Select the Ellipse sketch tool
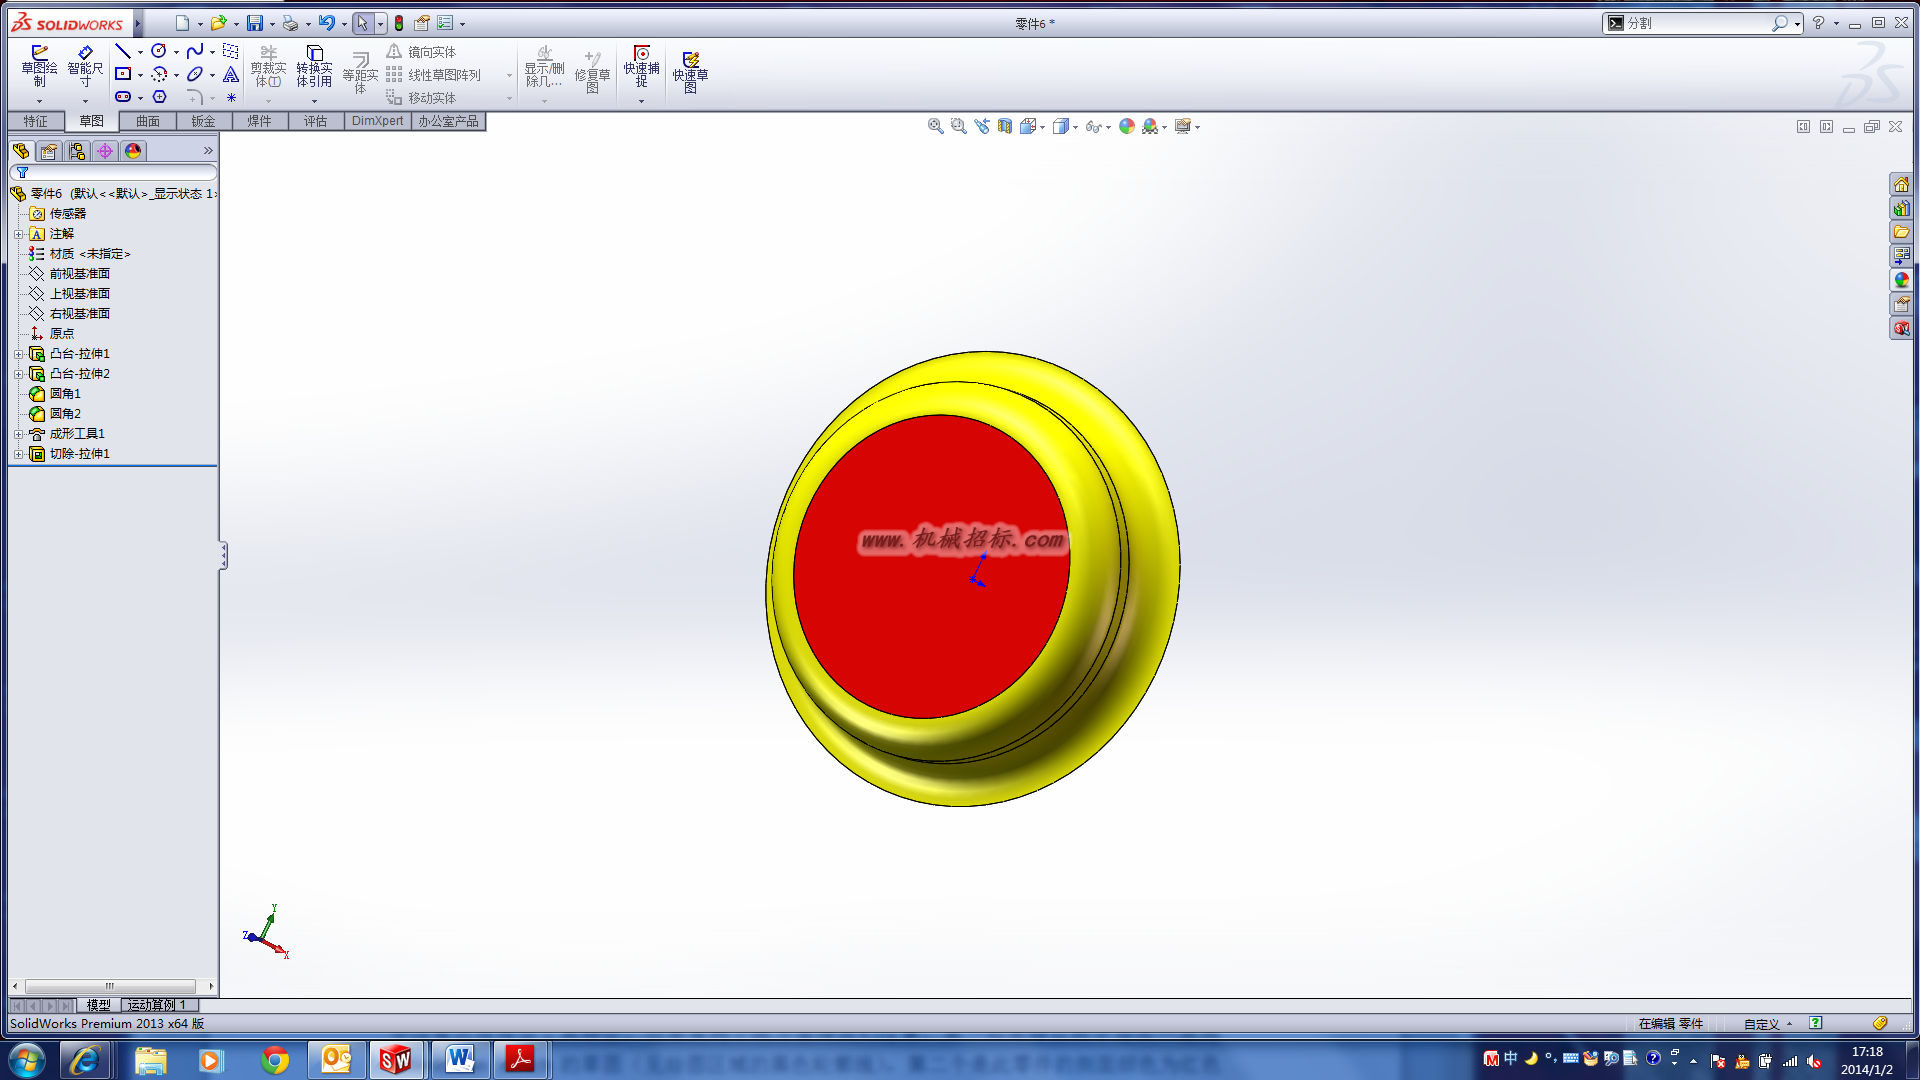Image resolution: width=1920 pixels, height=1080 pixels. 195,74
